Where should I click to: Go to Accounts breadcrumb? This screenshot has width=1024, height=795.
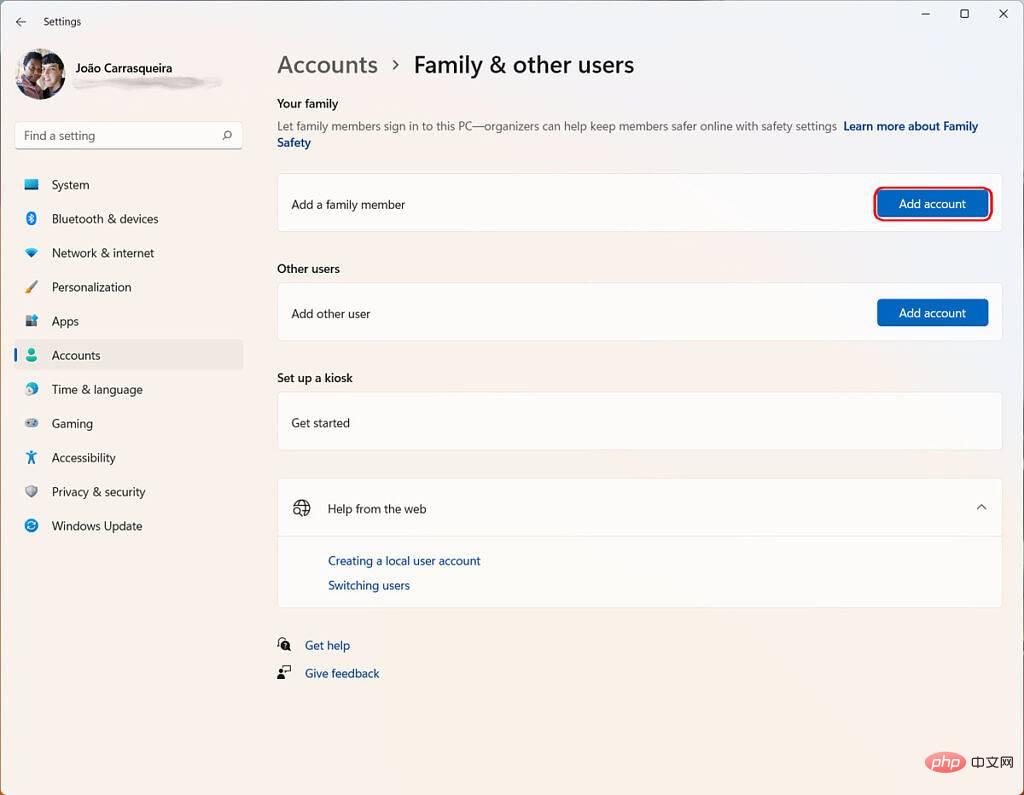(327, 65)
